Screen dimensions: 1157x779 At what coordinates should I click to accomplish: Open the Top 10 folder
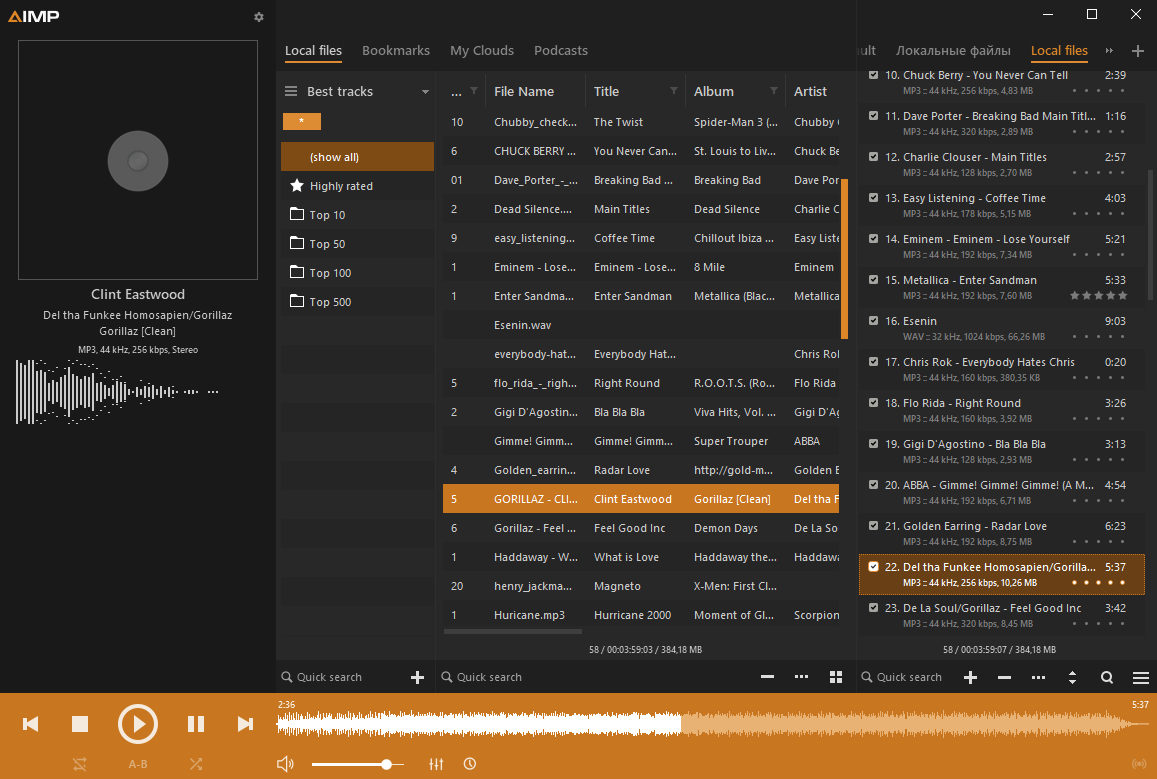pyautogui.click(x=357, y=215)
